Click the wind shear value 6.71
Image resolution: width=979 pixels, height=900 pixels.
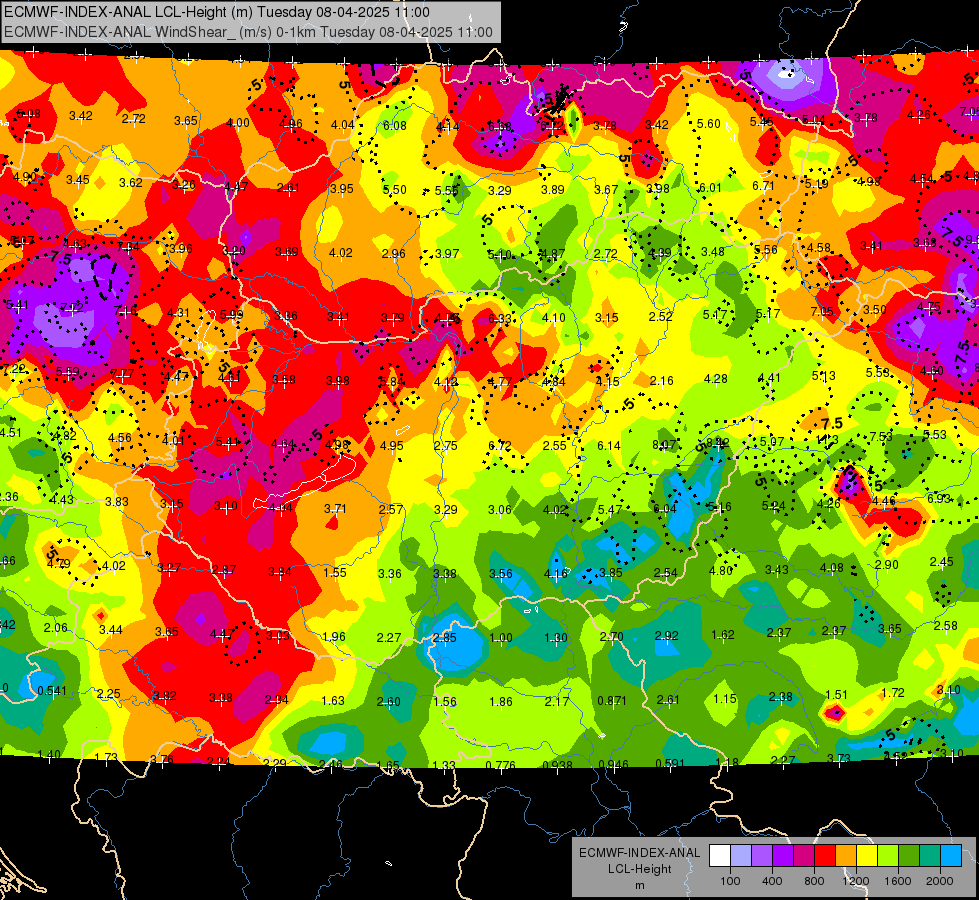763,185
